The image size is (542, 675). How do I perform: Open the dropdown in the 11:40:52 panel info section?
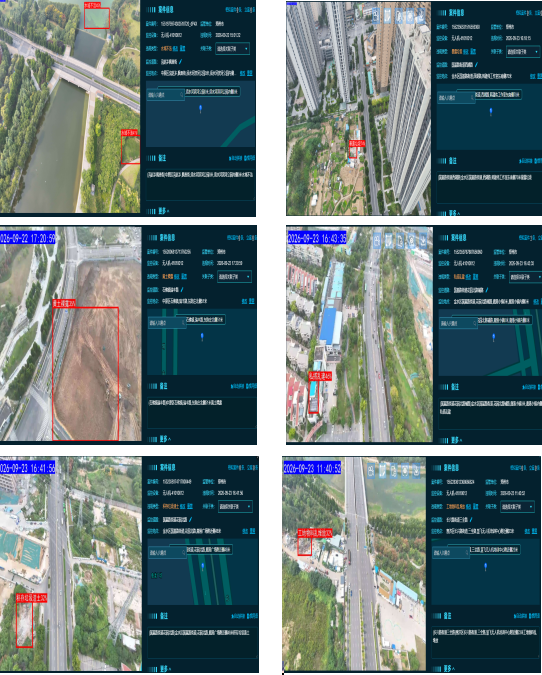[517, 507]
